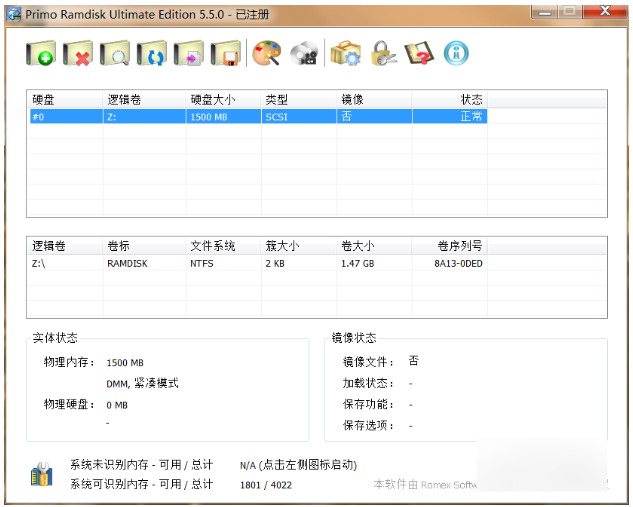
Task: Minimize the Primo Ramdisk window
Action: 545,13
